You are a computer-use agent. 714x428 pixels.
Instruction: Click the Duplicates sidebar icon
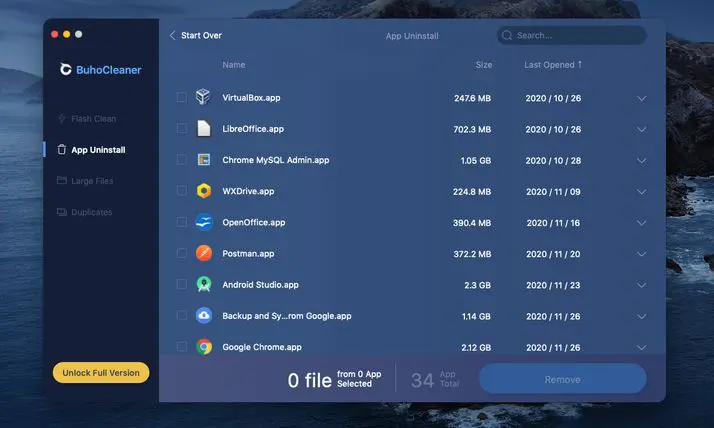(x=61, y=212)
